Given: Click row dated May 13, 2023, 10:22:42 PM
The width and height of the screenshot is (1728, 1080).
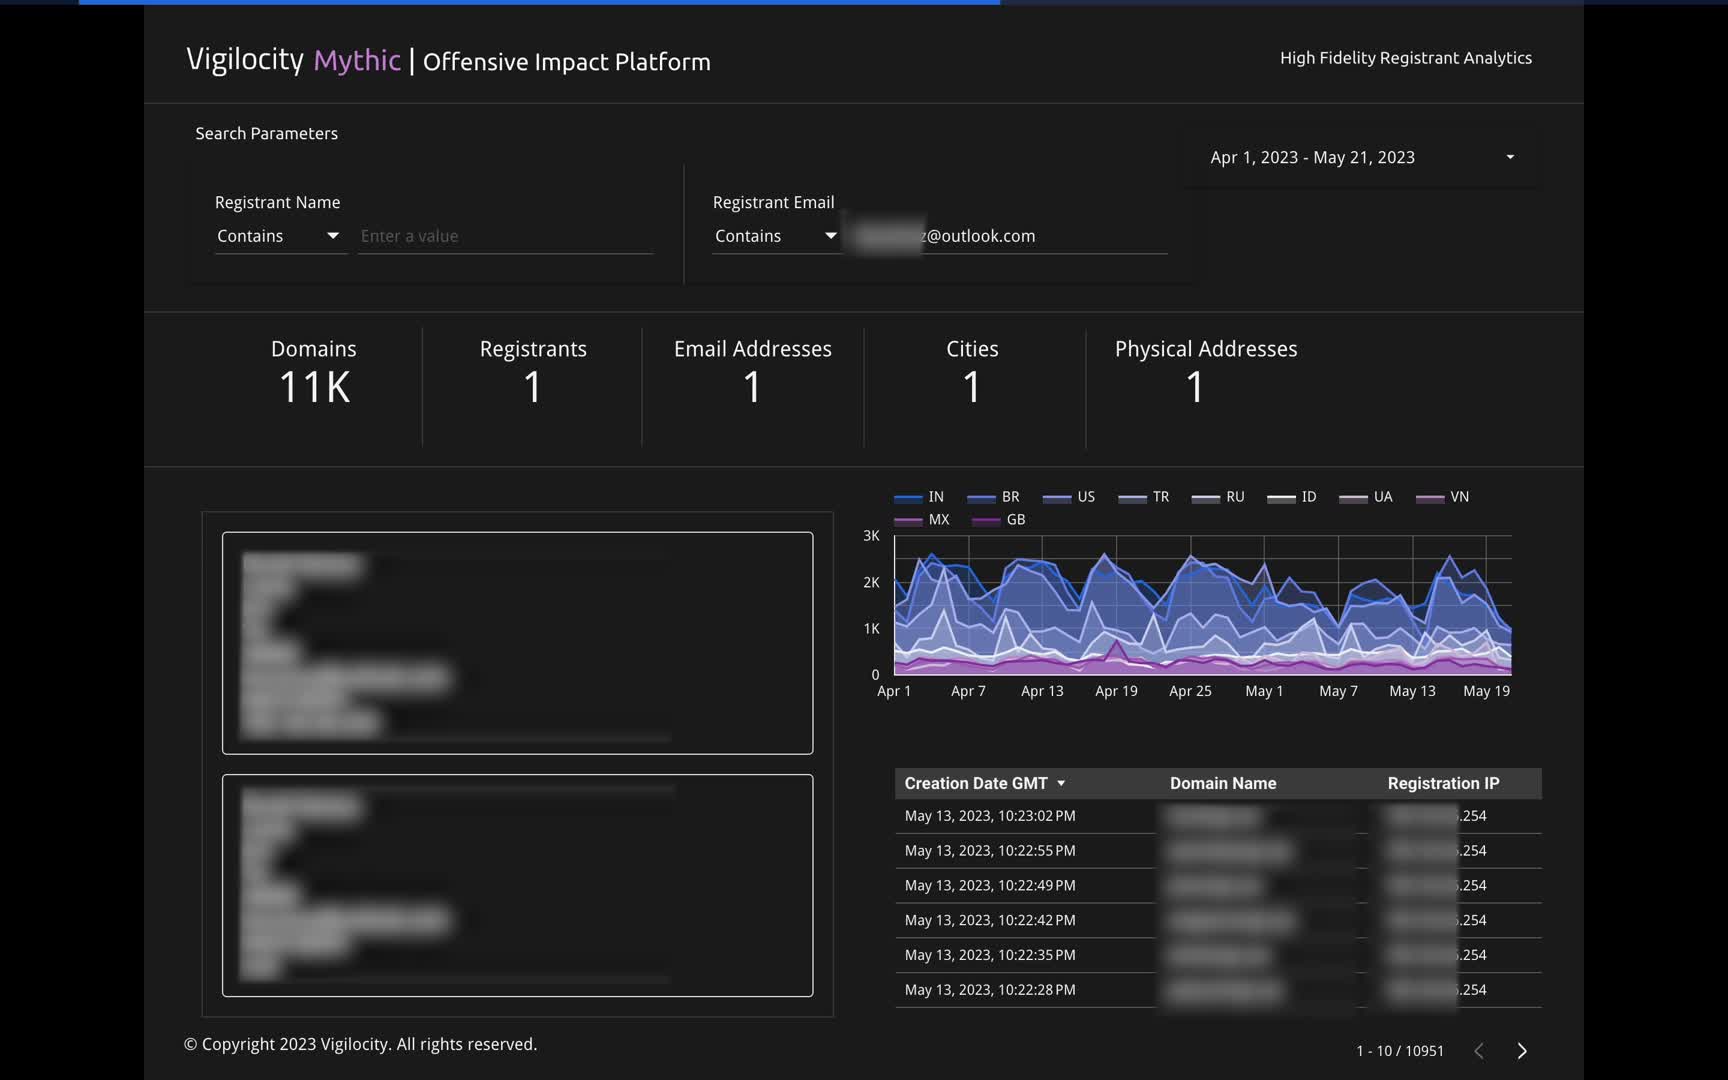Looking at the screenshot, I should pos(1218,920).
